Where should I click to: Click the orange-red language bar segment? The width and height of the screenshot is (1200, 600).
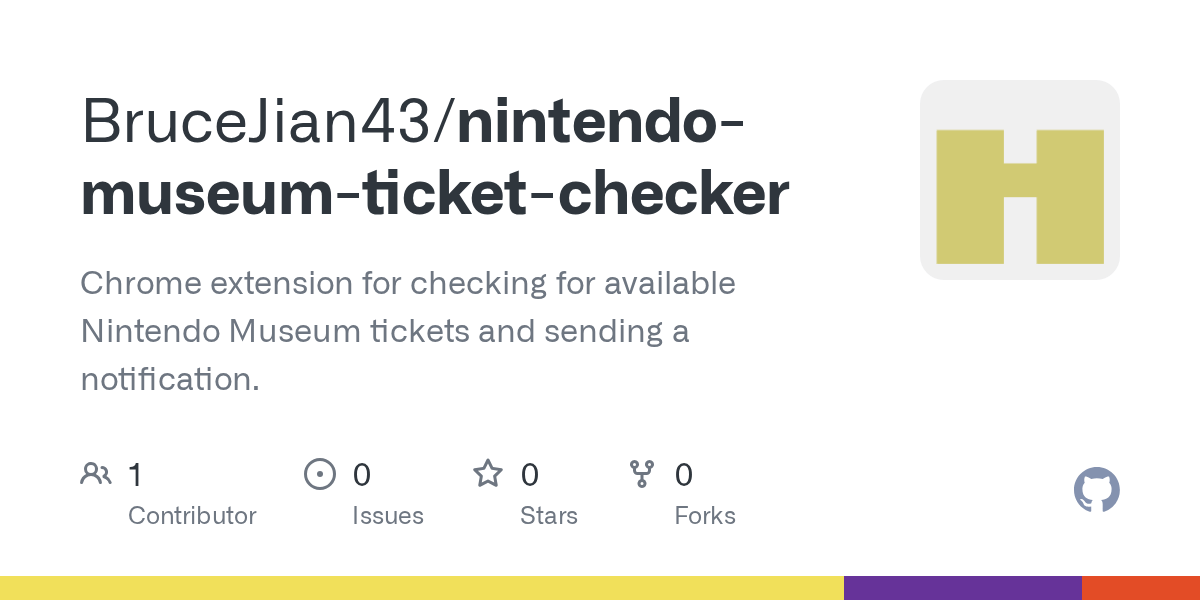(x=1140, y=588)
